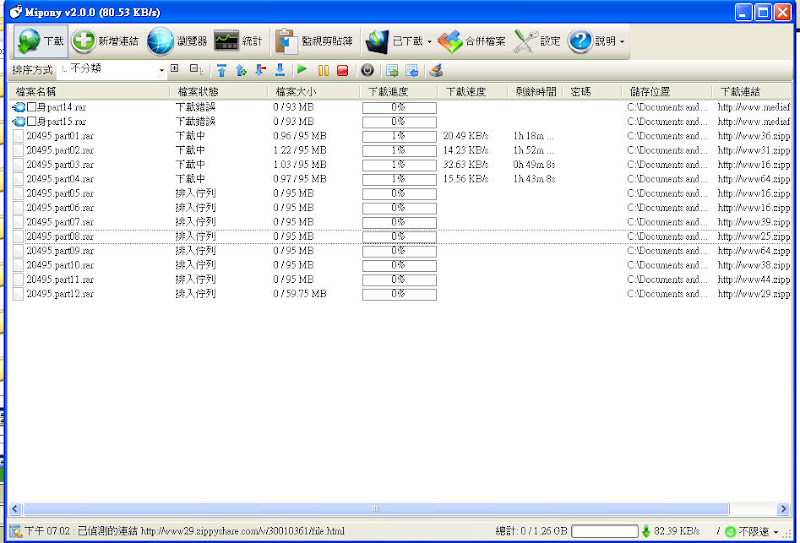Open the 統計 statistics panel

click(238, 41)
